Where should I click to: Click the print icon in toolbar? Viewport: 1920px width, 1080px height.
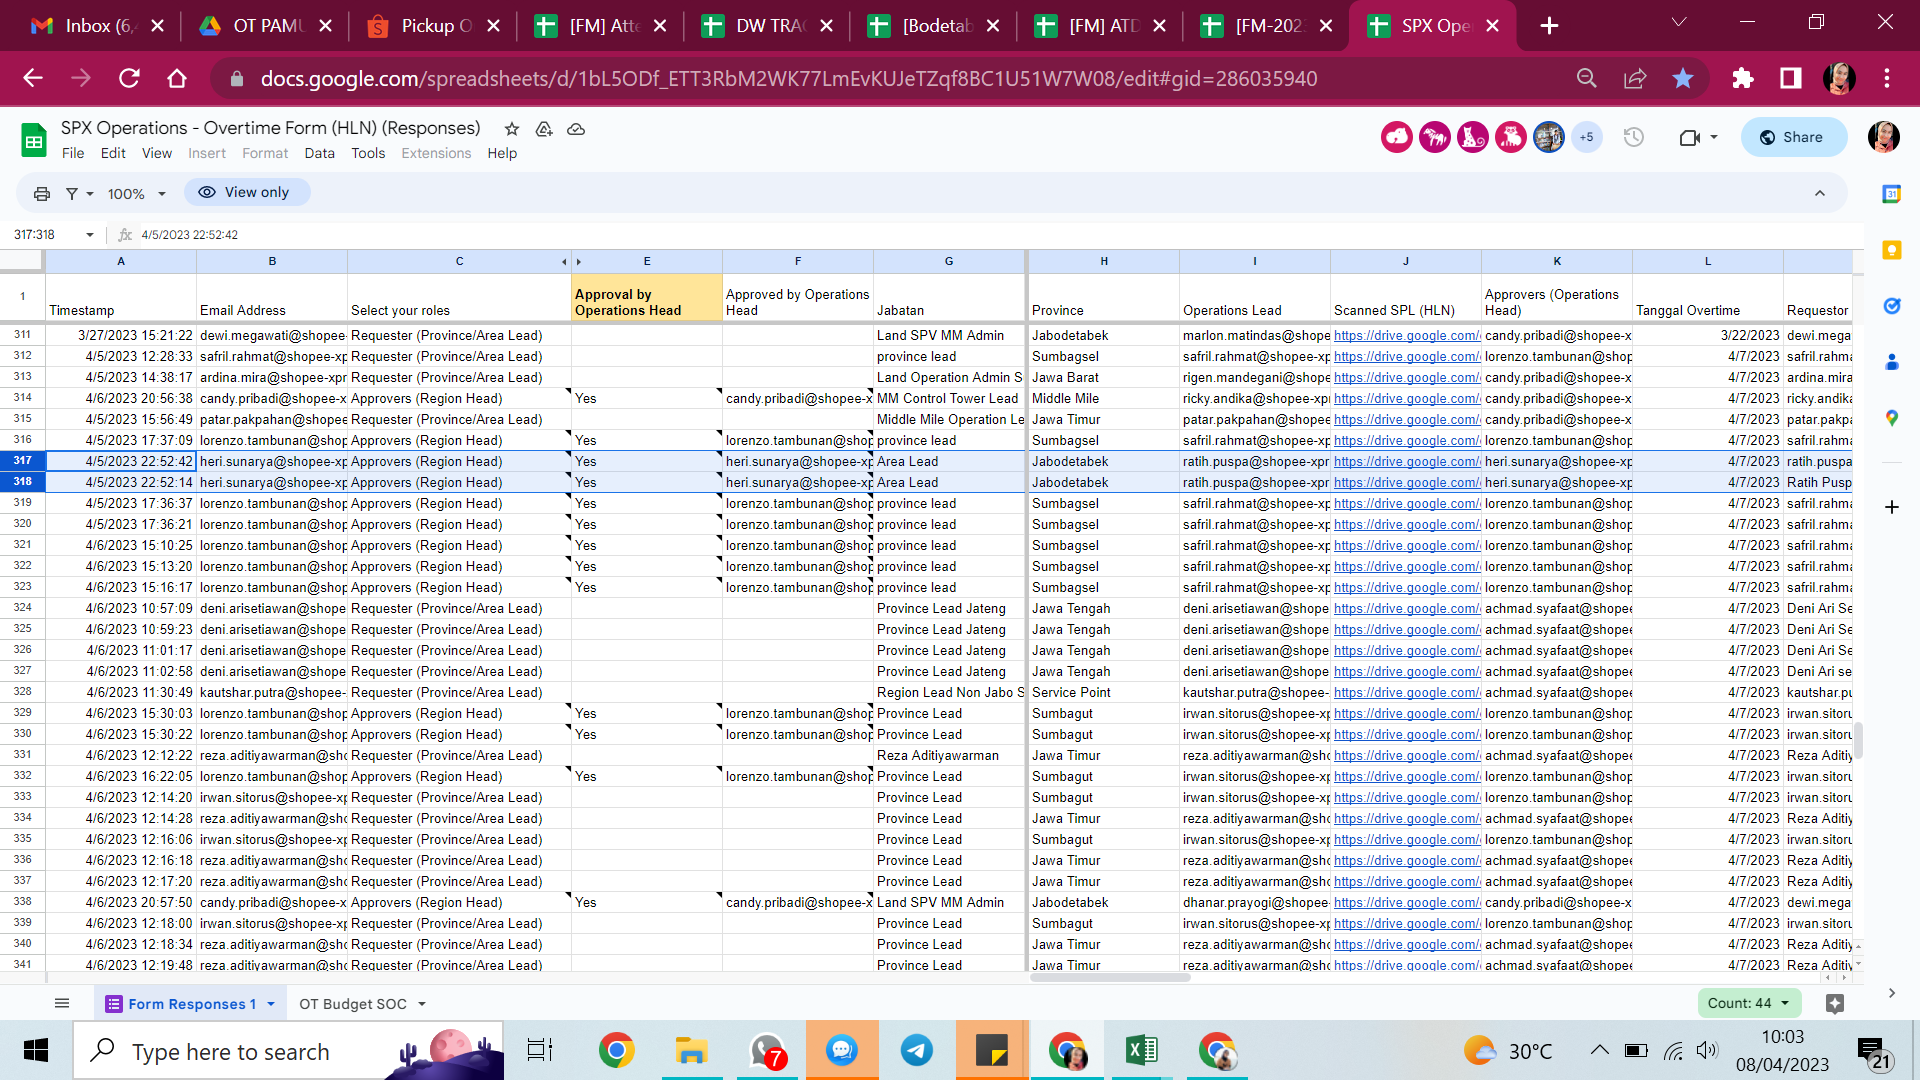41,193
